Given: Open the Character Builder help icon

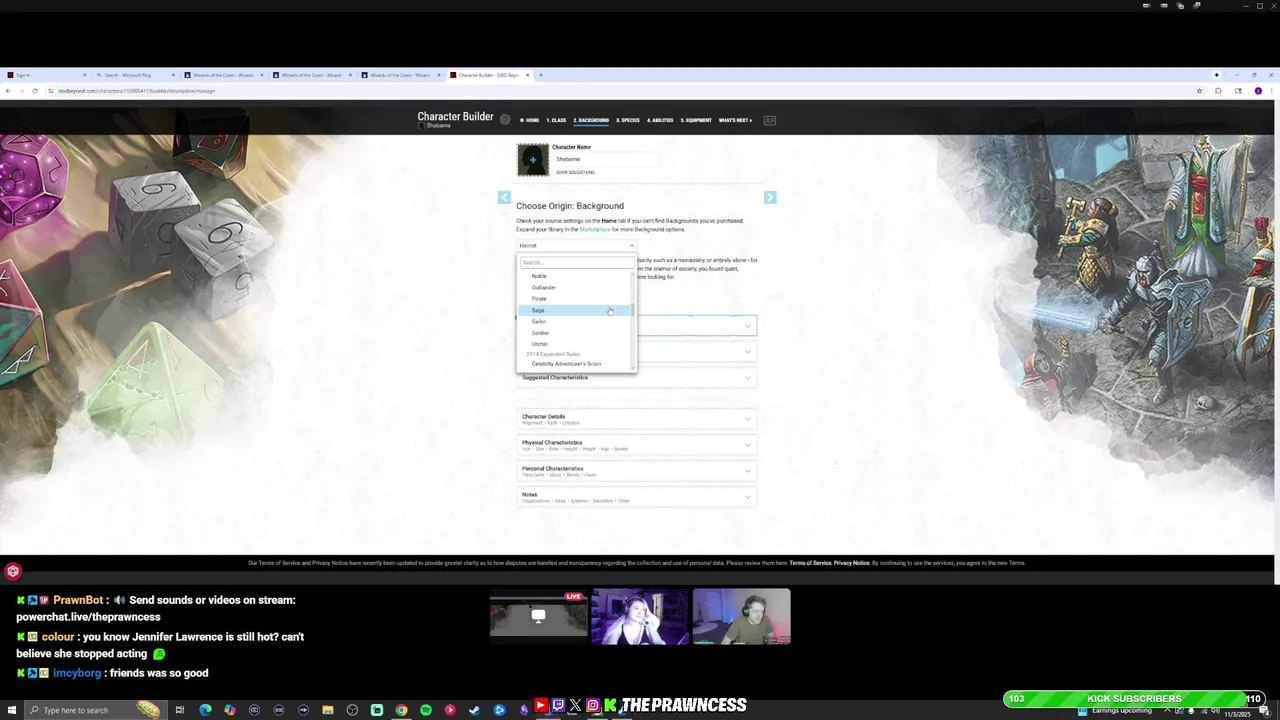Looking at the screenshot, I should [x=505, y=119].
